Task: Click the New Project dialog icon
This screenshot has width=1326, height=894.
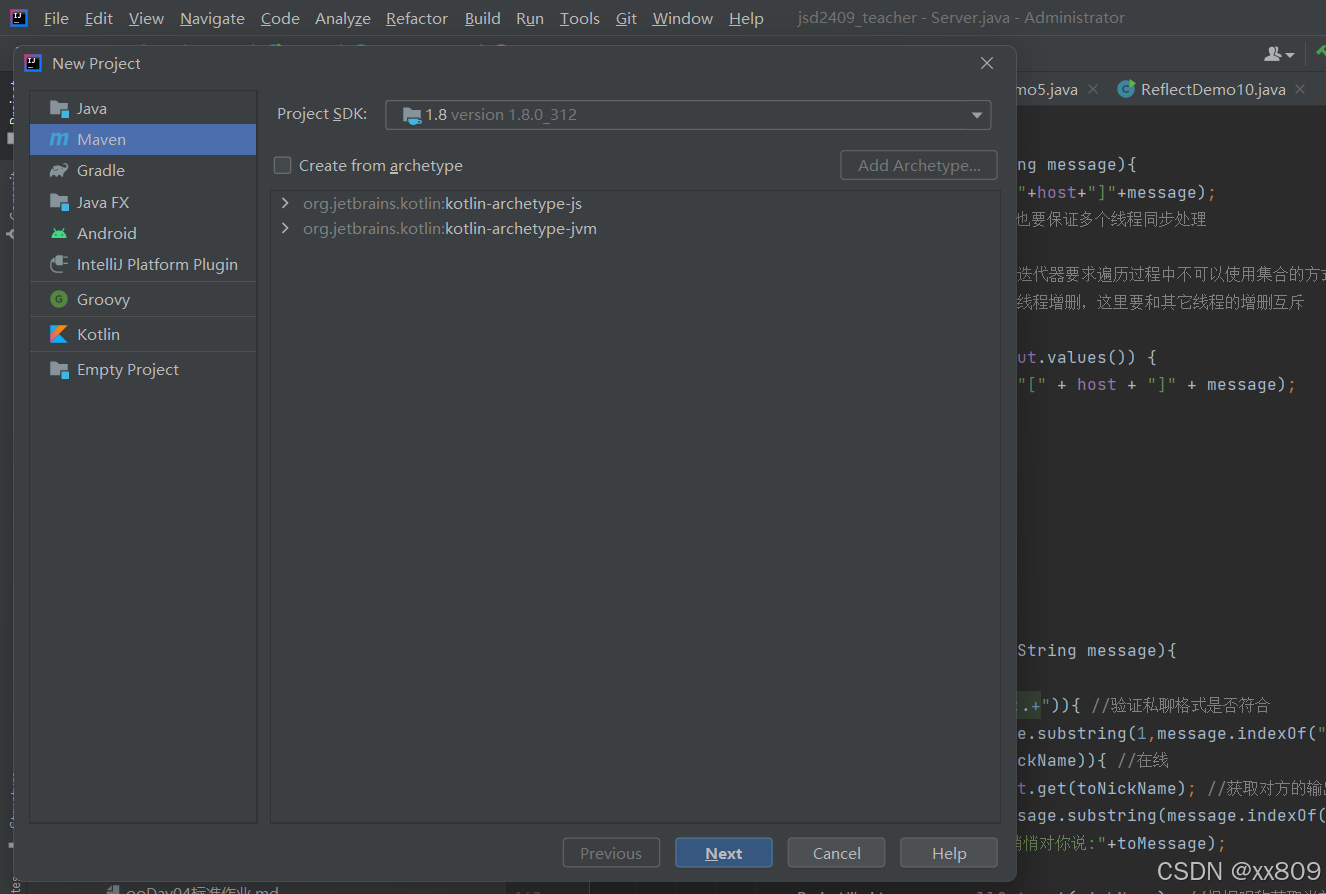Action: tap(33, 63)
